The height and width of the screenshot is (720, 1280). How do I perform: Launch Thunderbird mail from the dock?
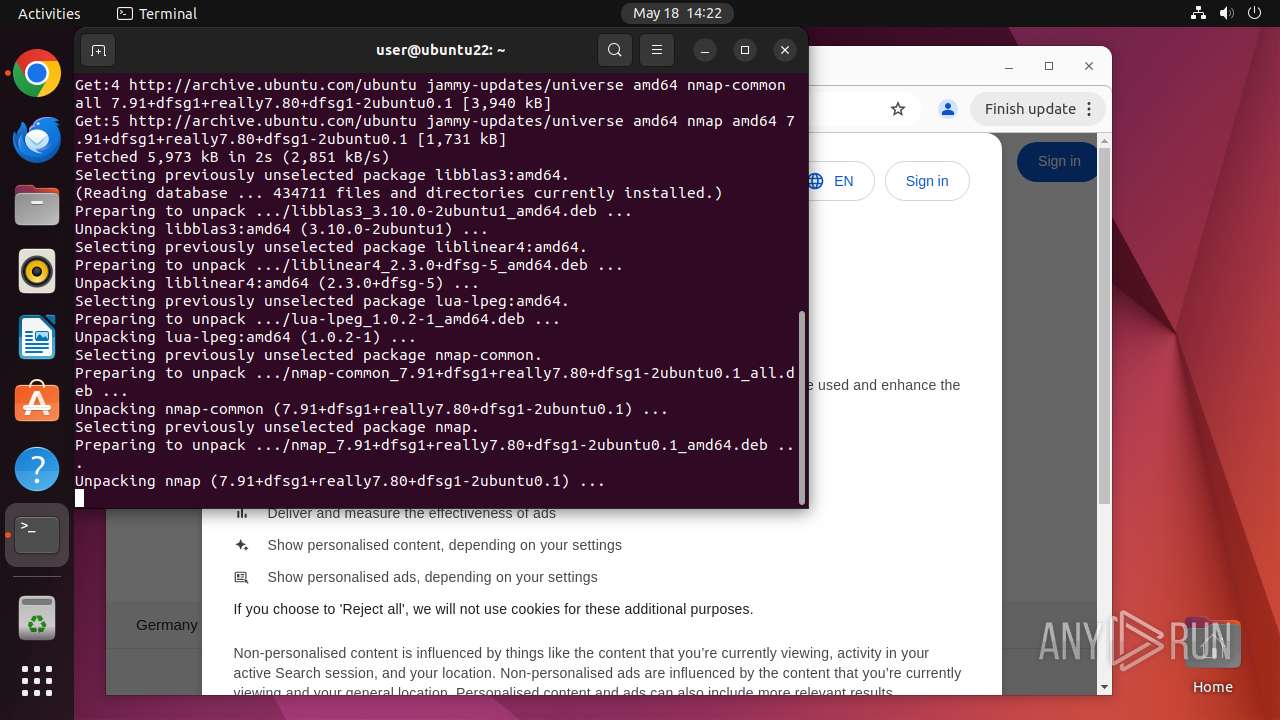tap(37, 140)
